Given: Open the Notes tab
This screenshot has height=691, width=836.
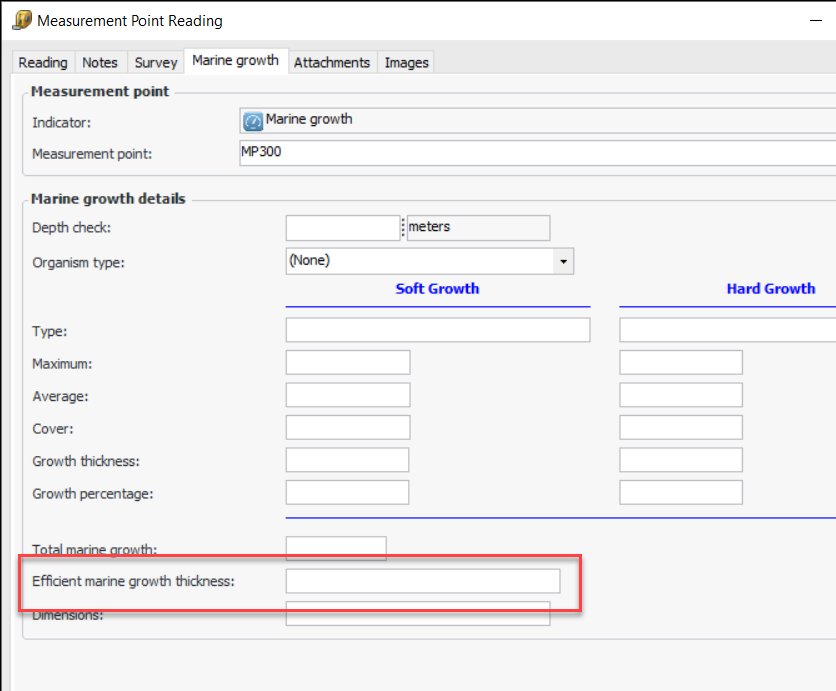Looking at the screenshot, I should (100, 62).
